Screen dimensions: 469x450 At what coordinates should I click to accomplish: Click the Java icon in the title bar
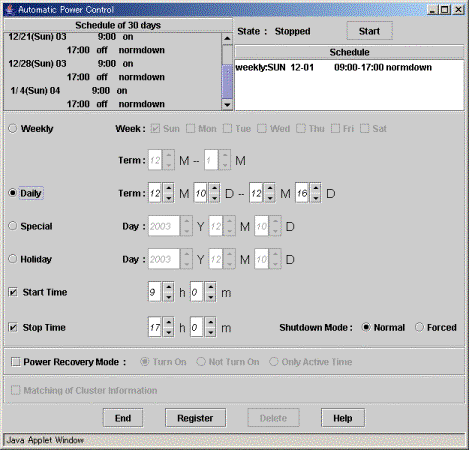pos(10,9)
